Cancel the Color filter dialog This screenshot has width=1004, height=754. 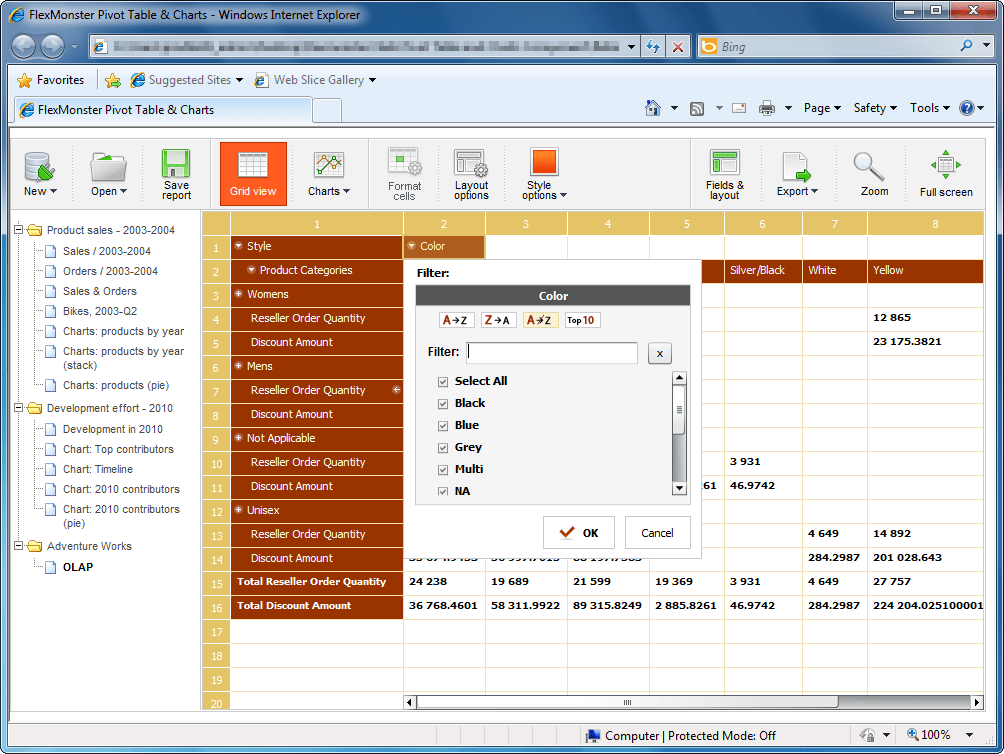658,533
